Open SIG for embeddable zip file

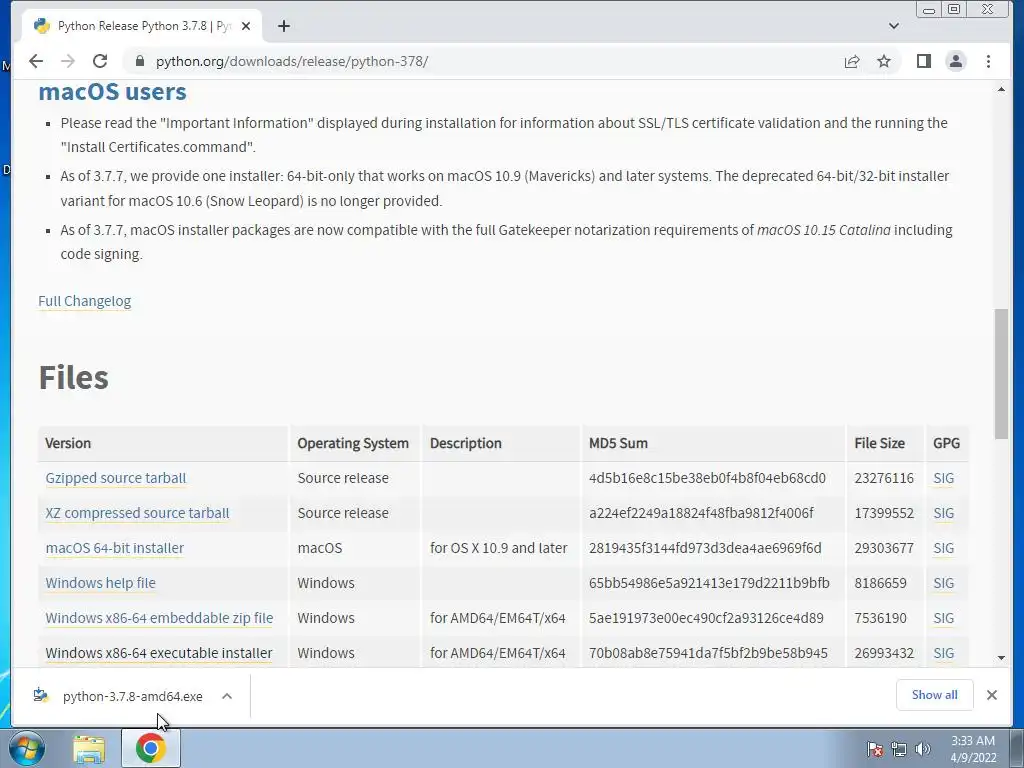(x=944, y=618)
